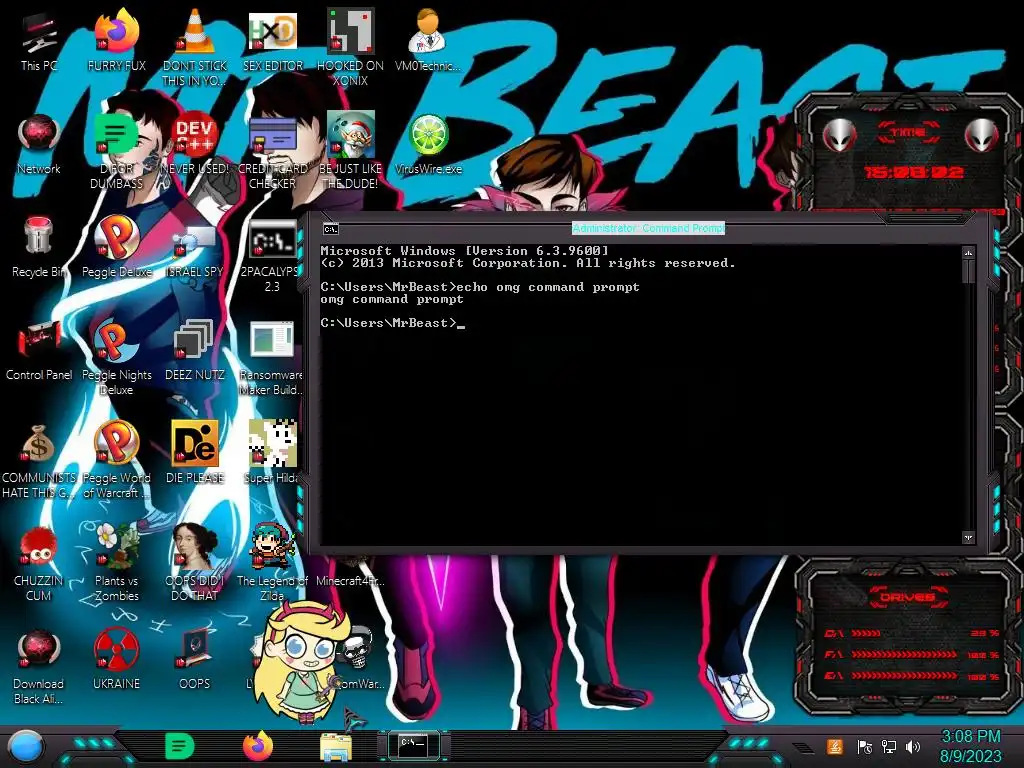Viewport: 1024px width, 768px height.
Task: Open File Explorer from taskbar
Action: (336, 747)
